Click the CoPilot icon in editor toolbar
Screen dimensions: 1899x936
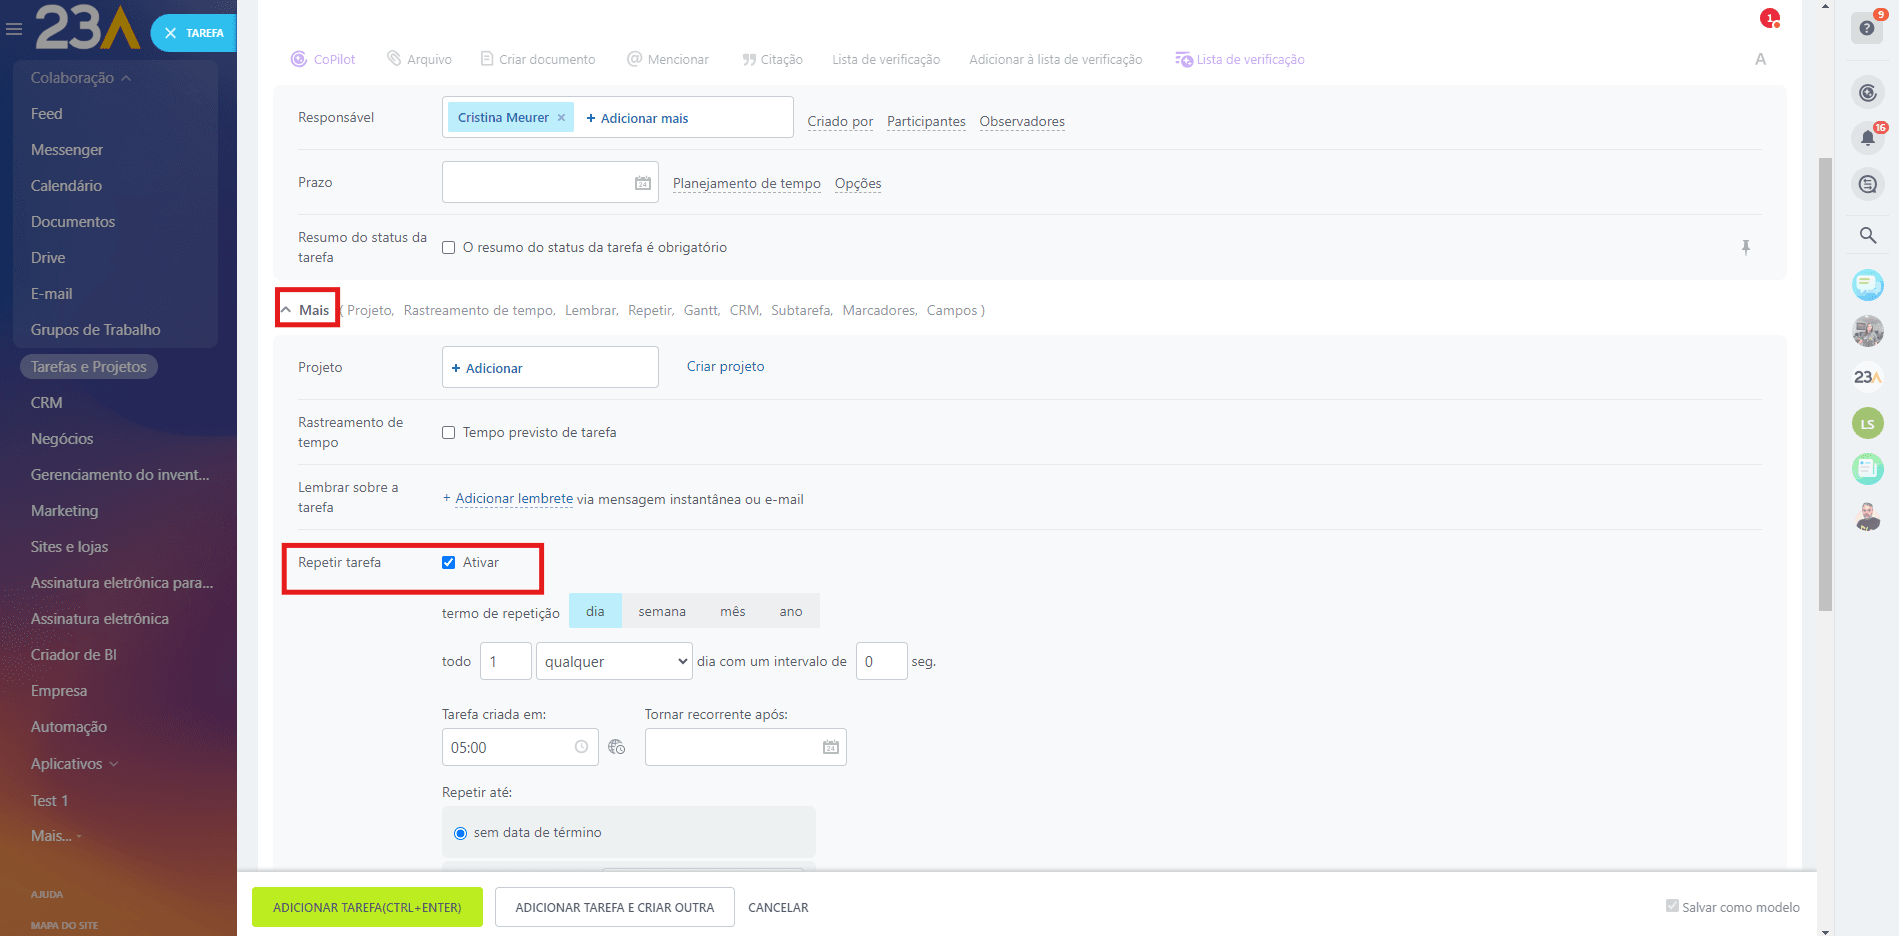point(298,59)
